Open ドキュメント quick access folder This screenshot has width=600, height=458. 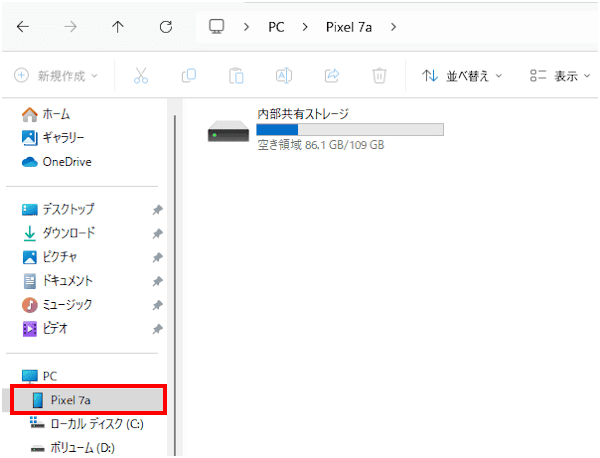coord(57,281)
